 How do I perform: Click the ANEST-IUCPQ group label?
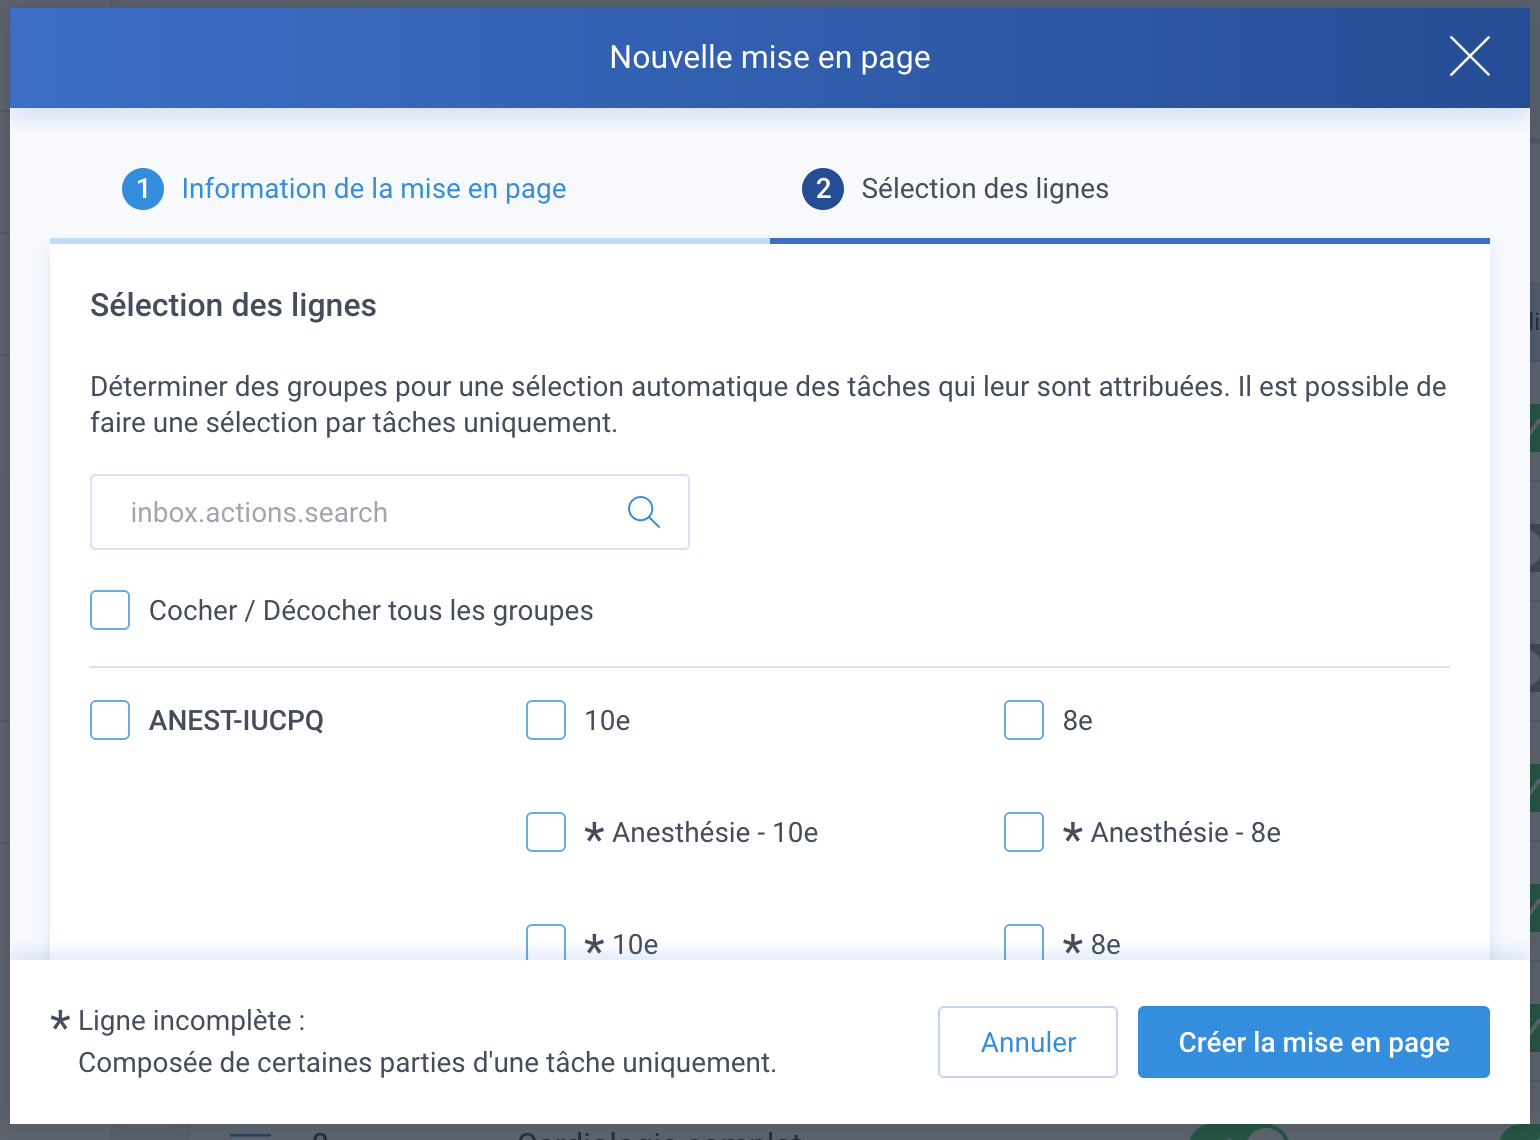pos(236,721)
